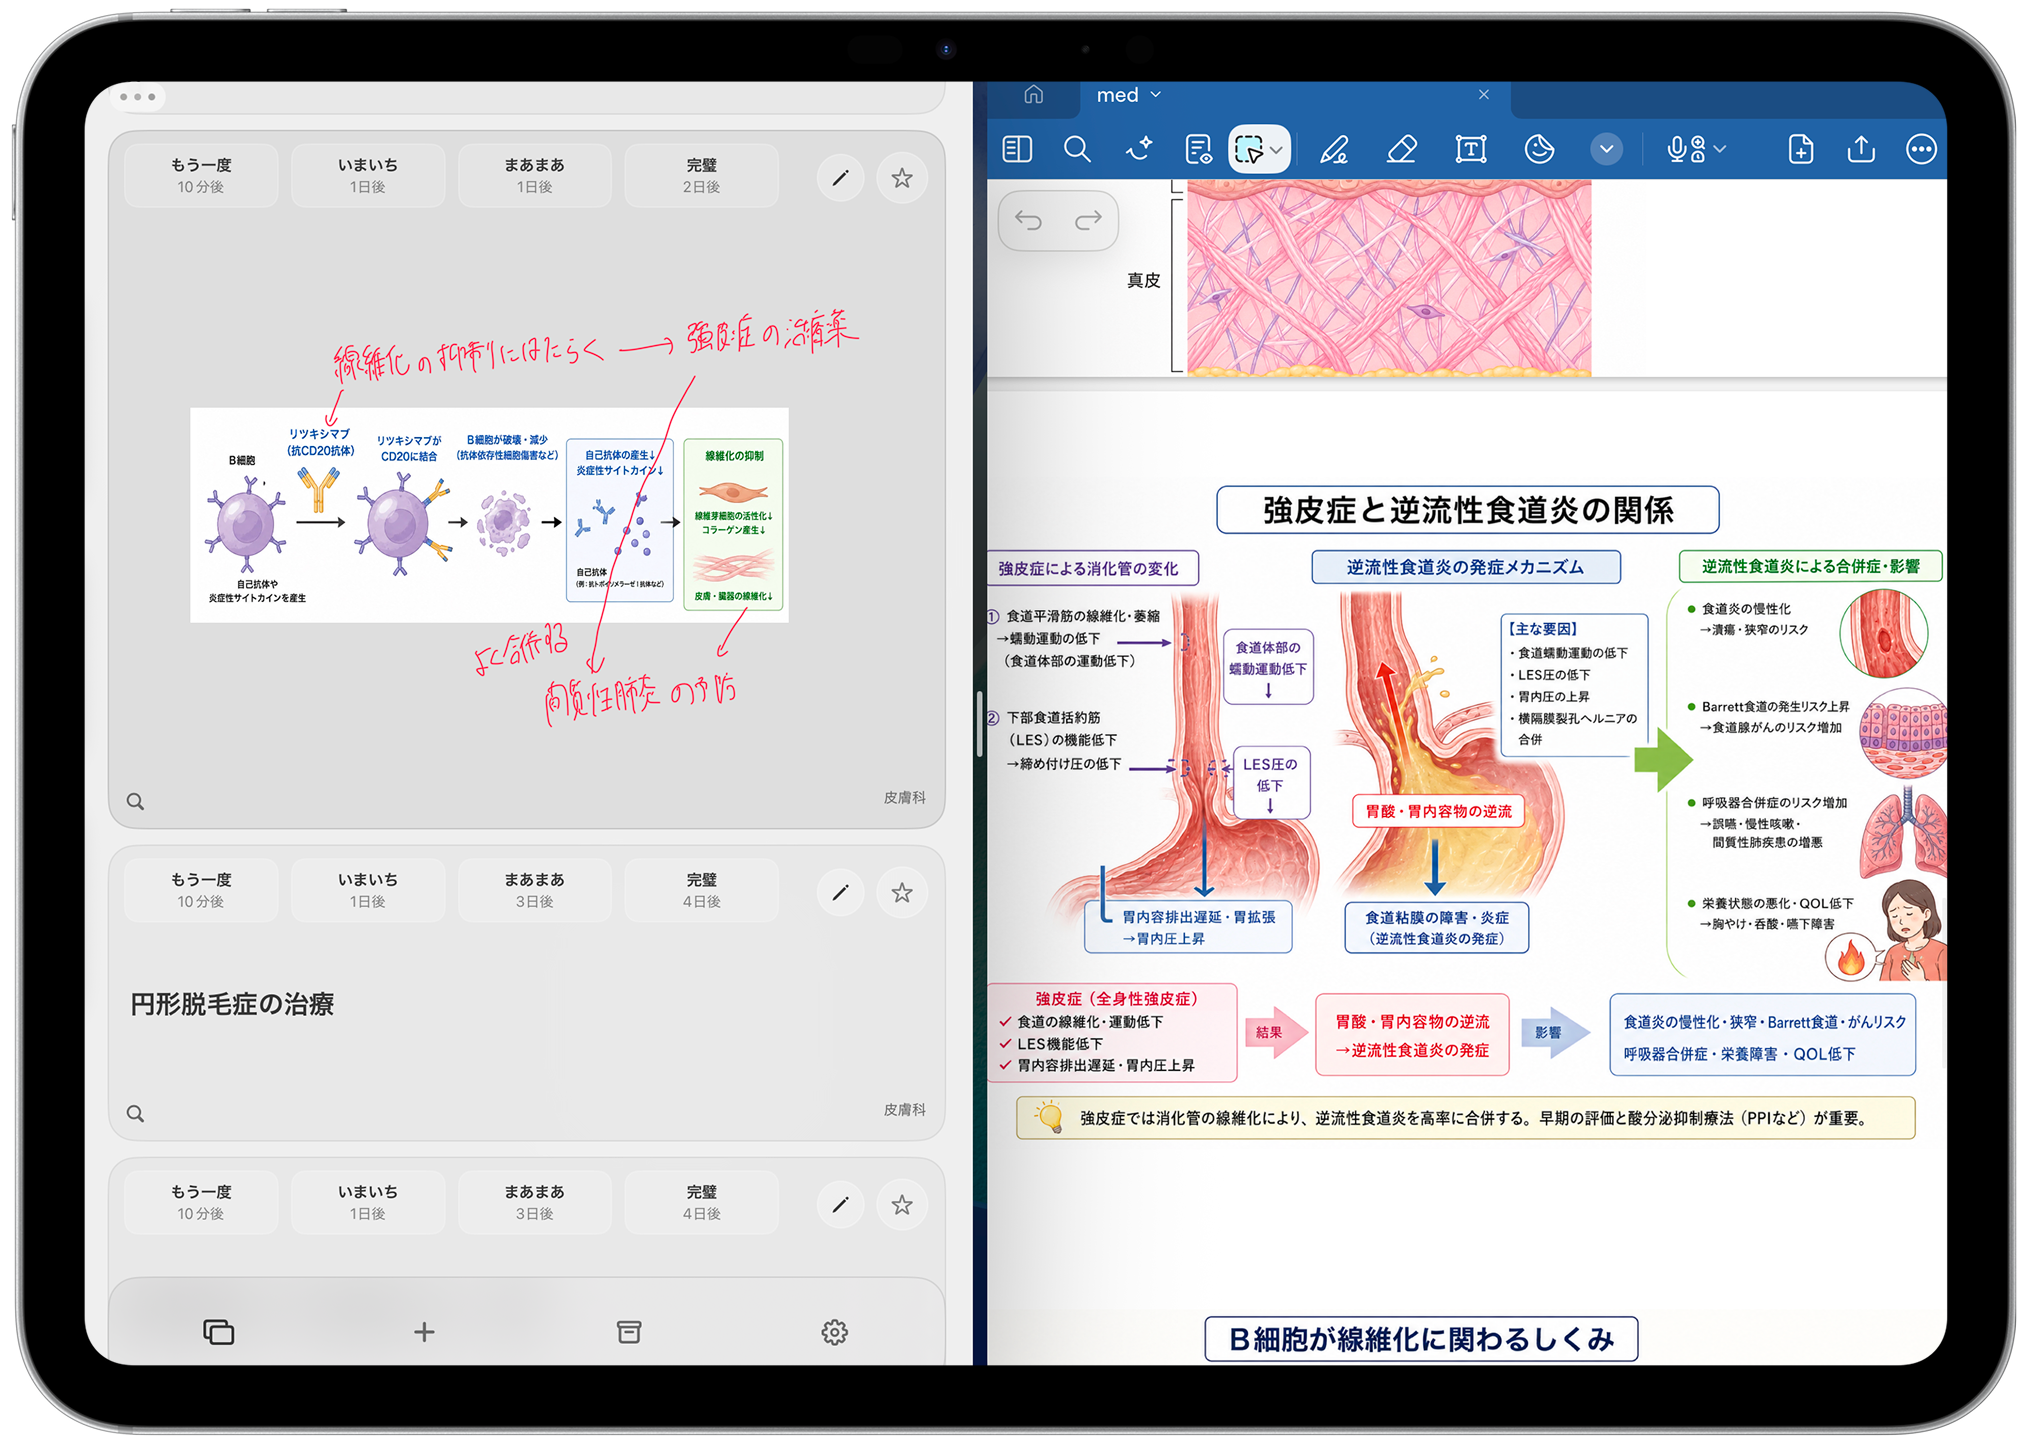This screenshot has height=1447, width=2032.
Task: Rate first card もう一度 10分後
Action: coord(201,175)
